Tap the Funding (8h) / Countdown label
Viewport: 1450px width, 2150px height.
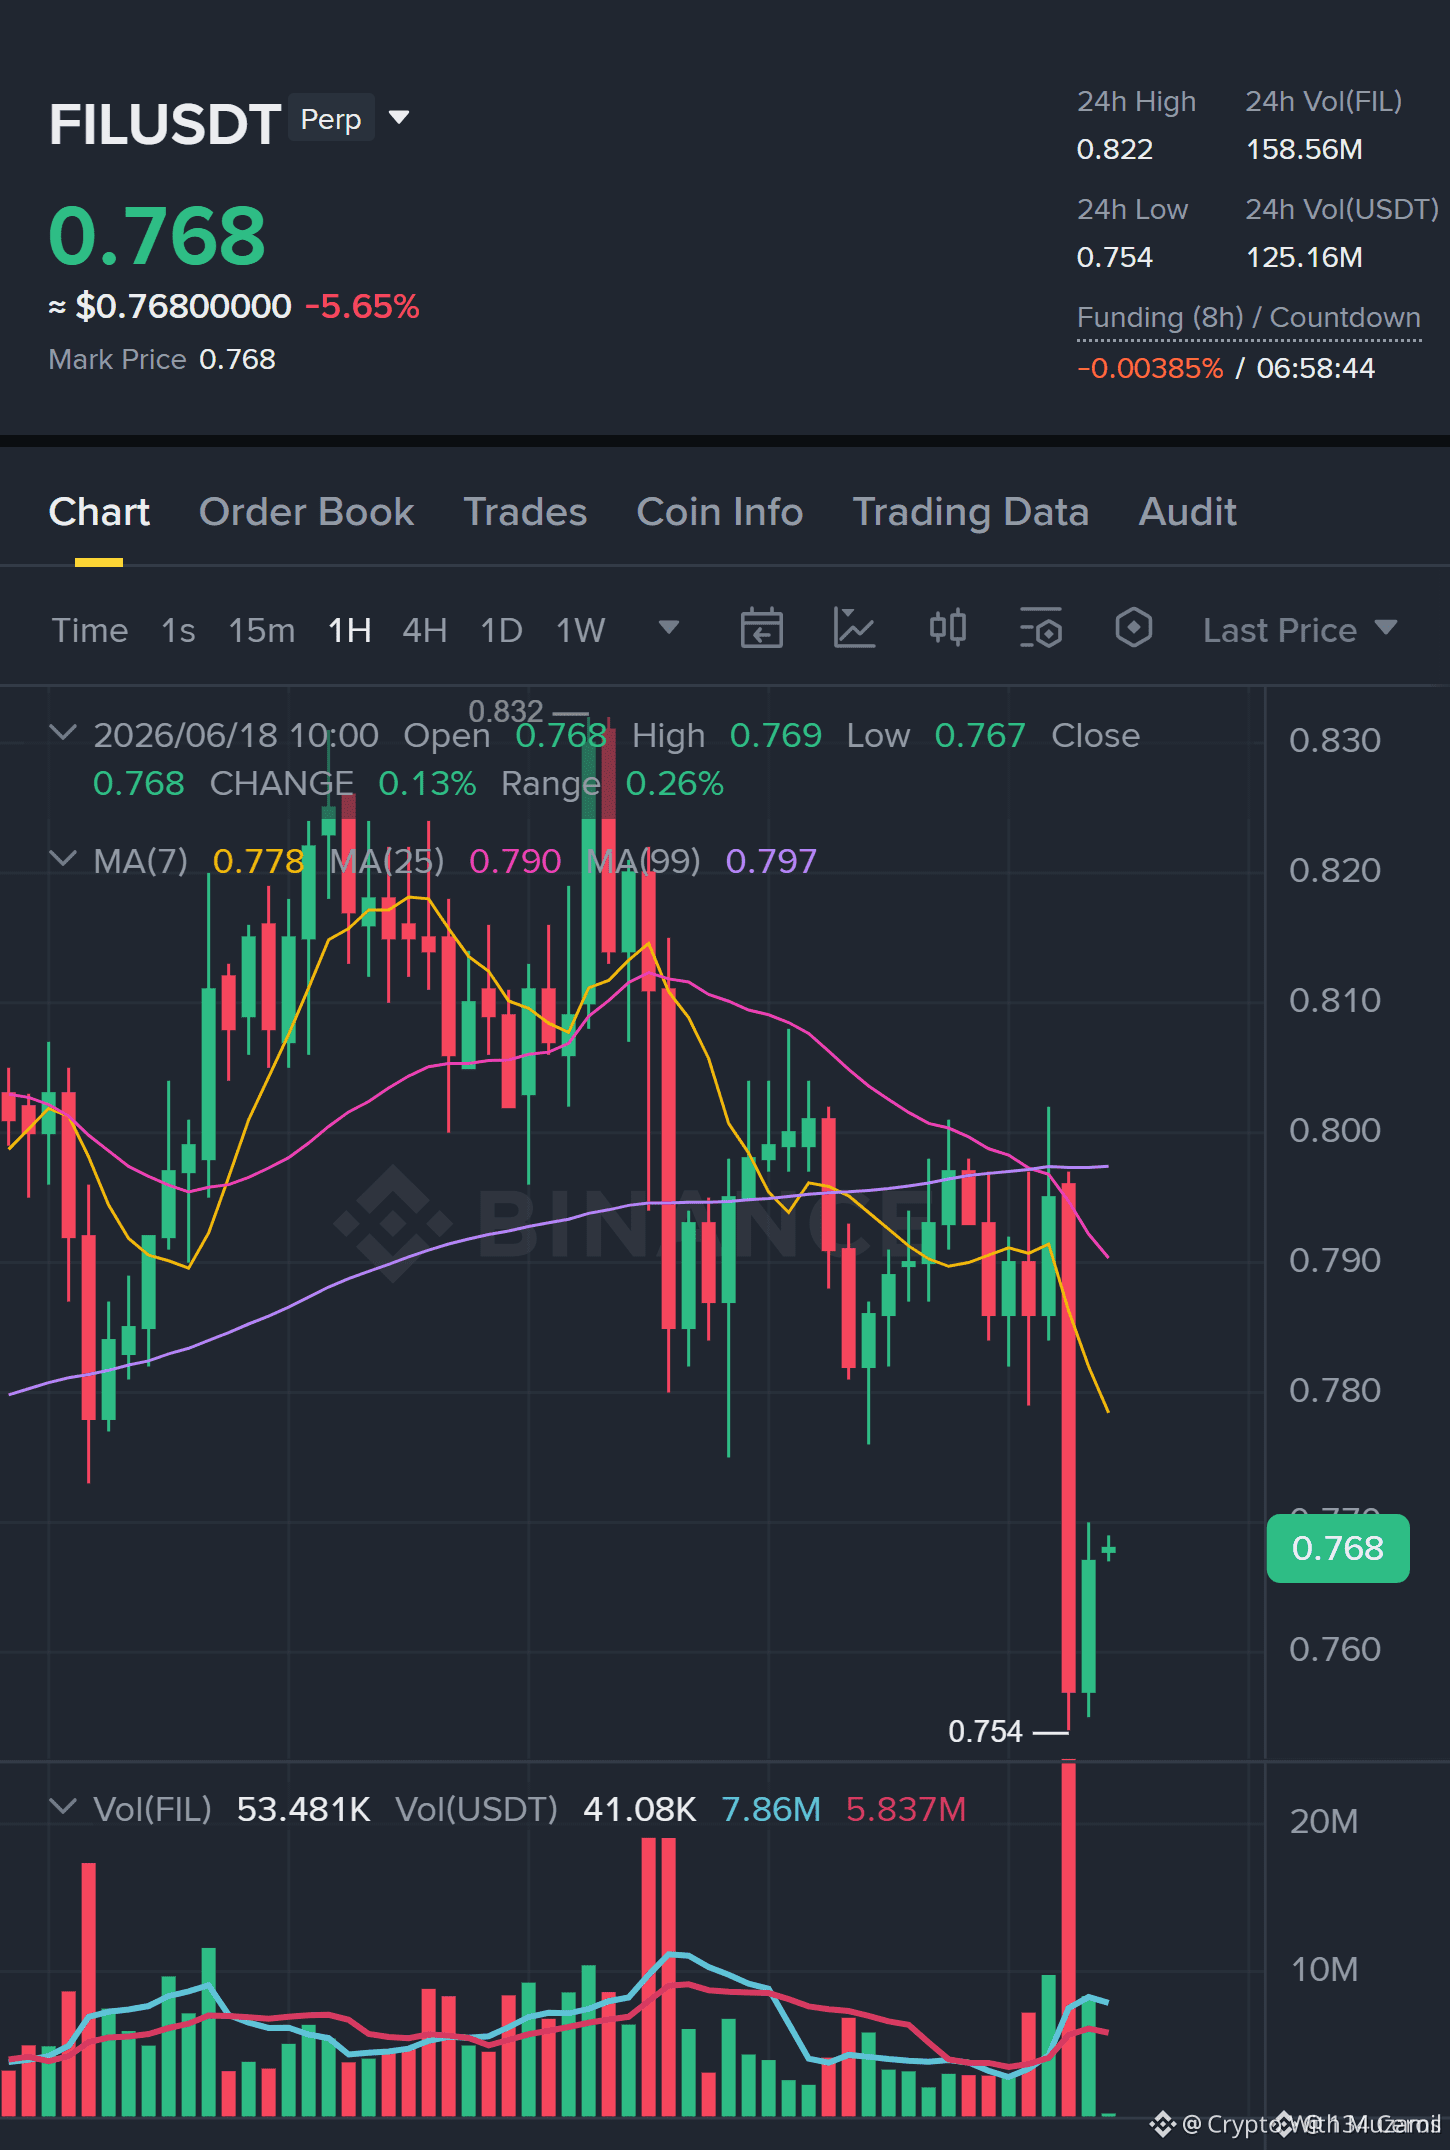click(x=1249, y=317)
